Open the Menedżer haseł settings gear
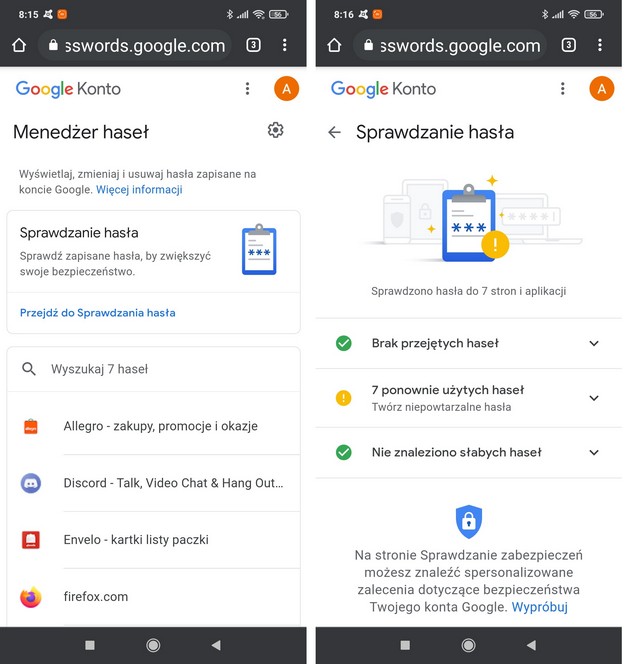 [x=276, y=130]
